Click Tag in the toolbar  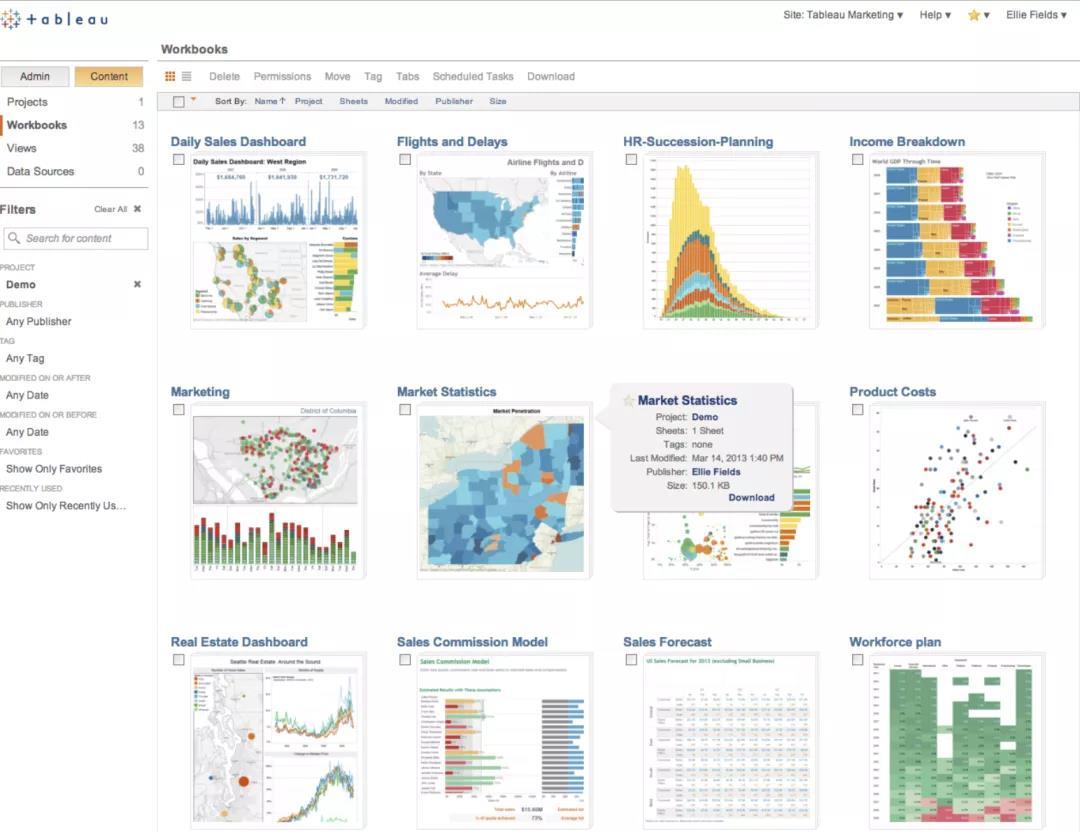[x=373, y=76]
